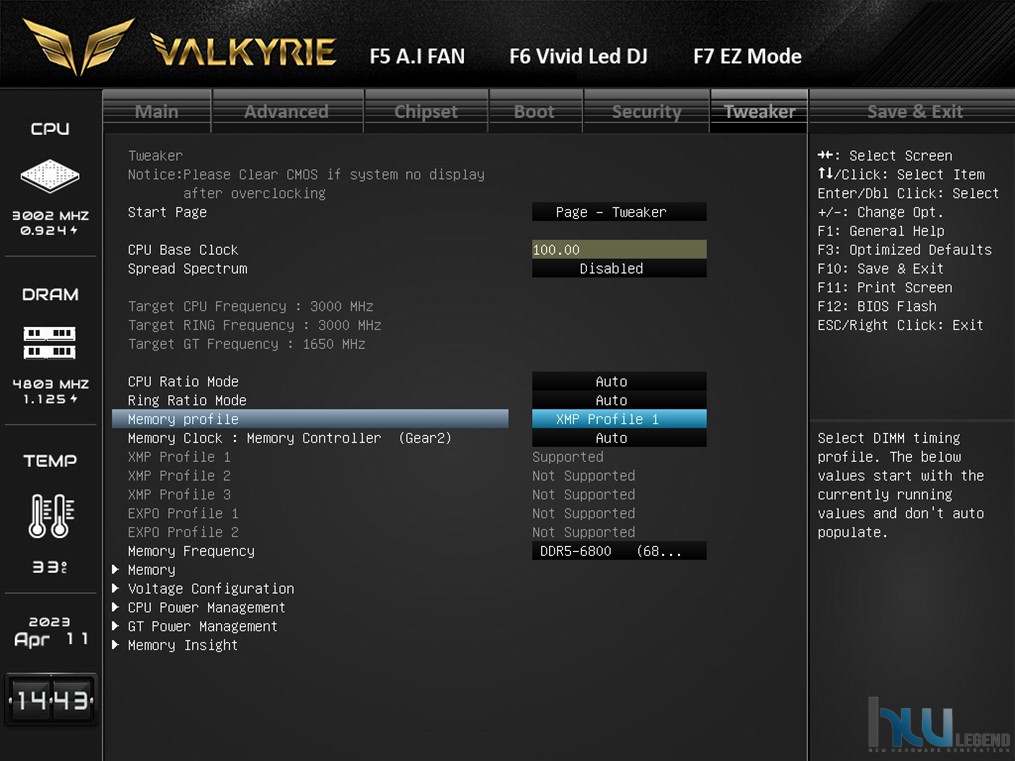
Task: Select the Spread Spectrum label
Action: click(x=187, y=269)
